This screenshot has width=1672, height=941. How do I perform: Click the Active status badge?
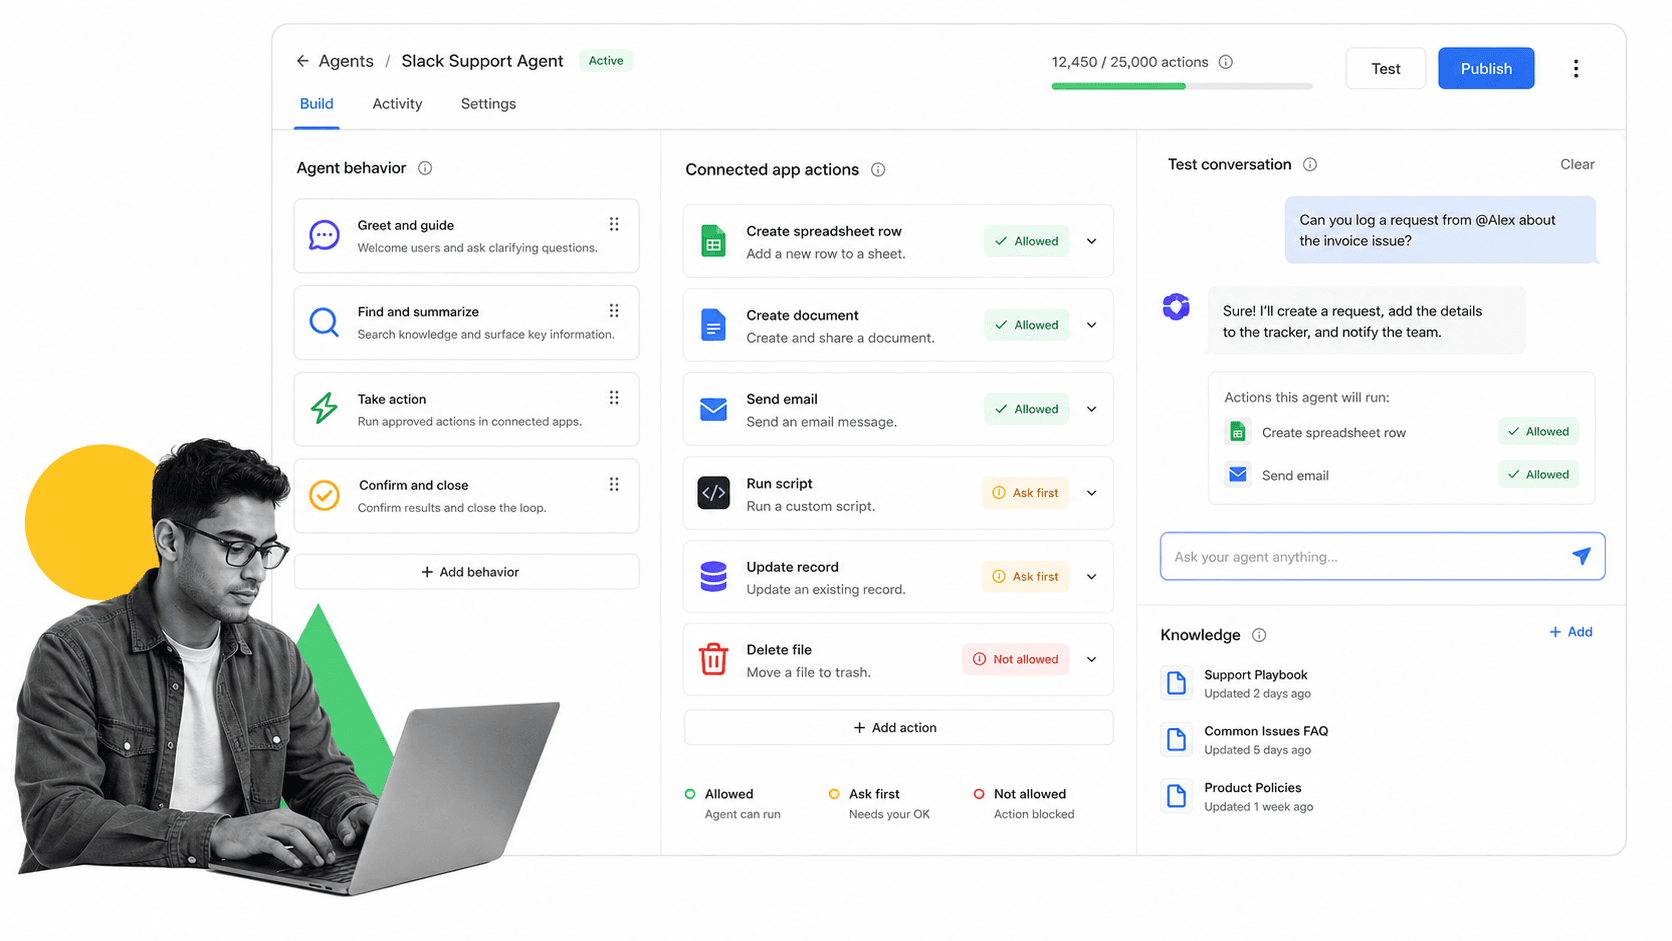tap(606, 61)
